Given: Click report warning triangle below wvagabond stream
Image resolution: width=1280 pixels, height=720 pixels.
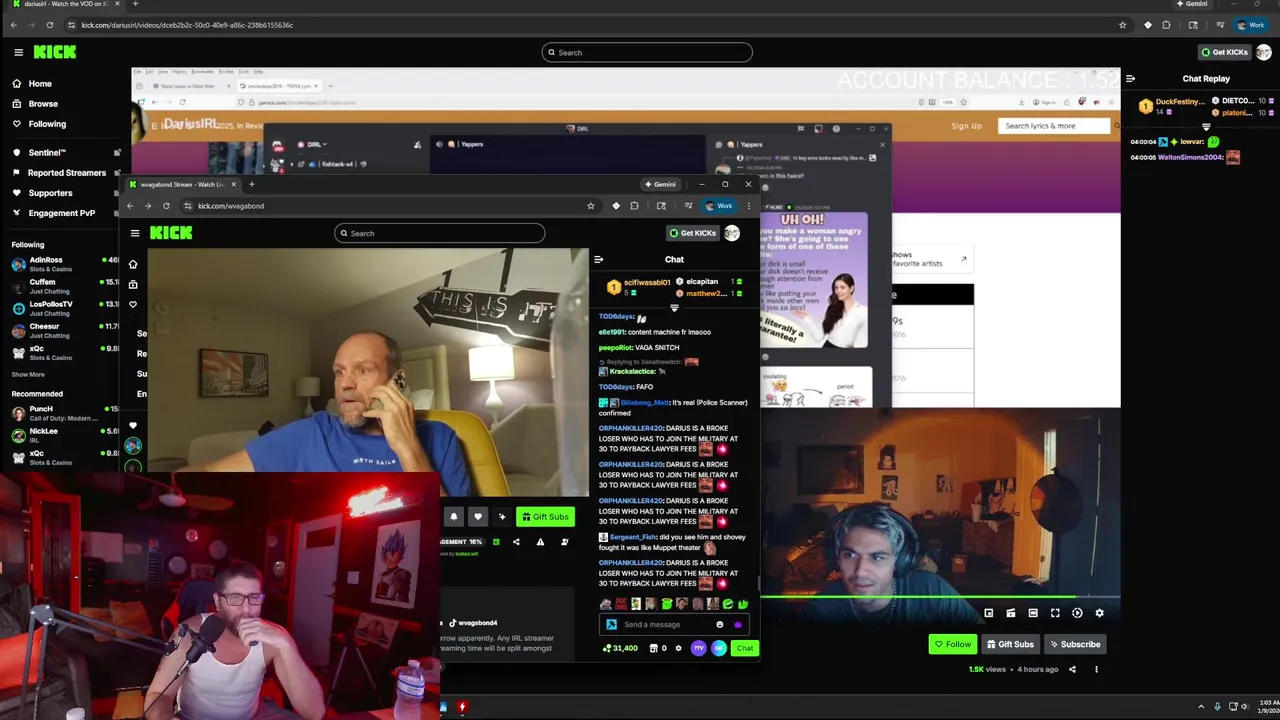Looking at the screenshot, I should coord(540,542).
